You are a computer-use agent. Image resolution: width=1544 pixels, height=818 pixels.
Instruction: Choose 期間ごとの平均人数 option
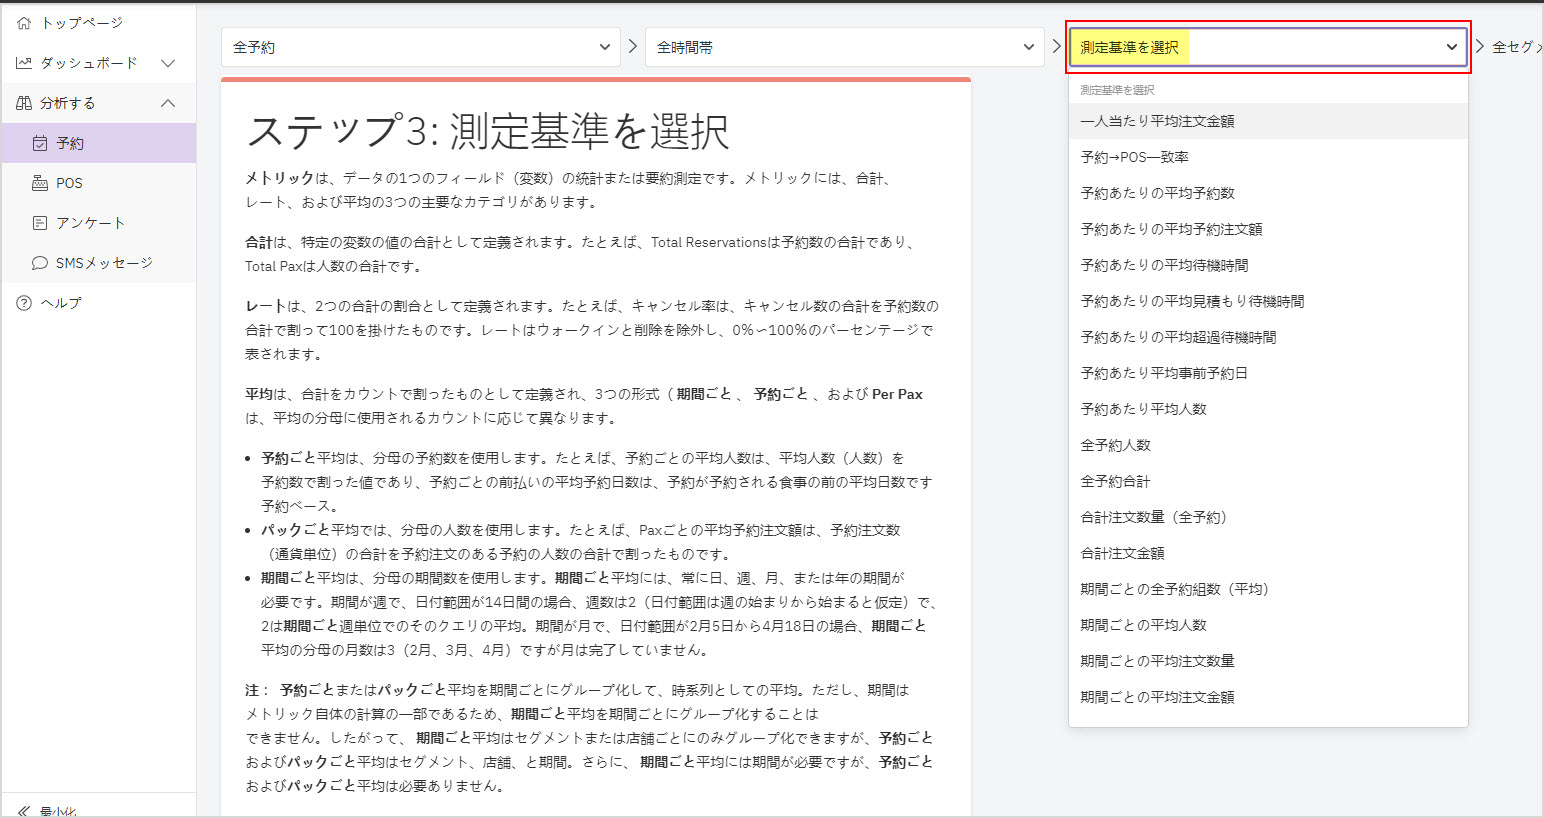click(1268, 625)
